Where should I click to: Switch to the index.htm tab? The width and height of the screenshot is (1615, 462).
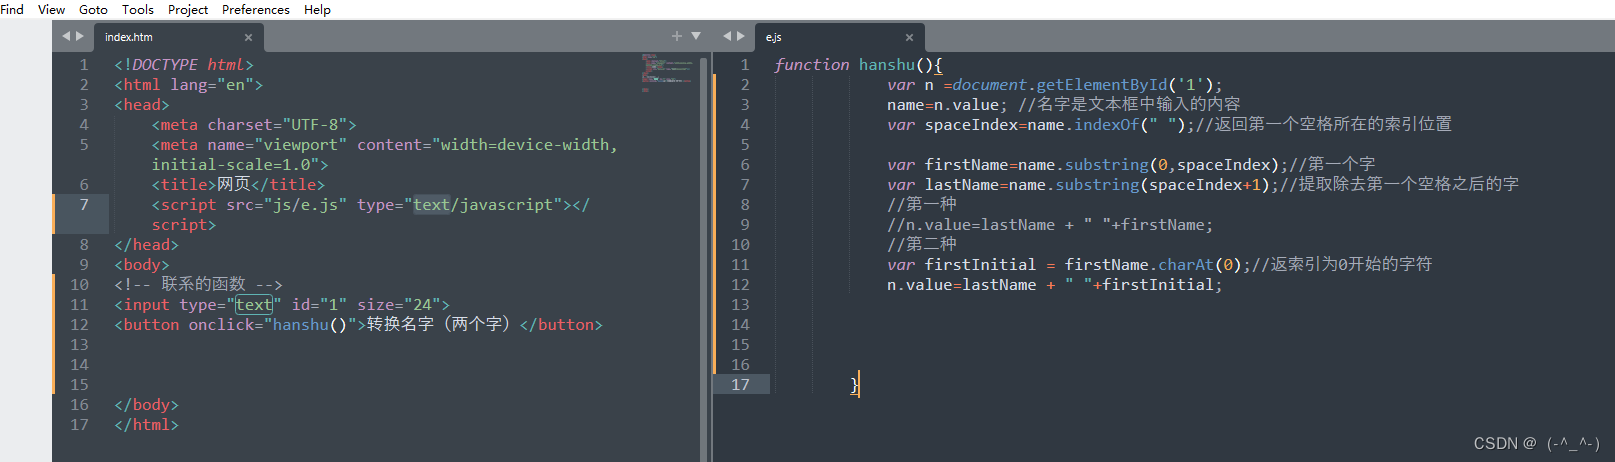tap(130, 37)
